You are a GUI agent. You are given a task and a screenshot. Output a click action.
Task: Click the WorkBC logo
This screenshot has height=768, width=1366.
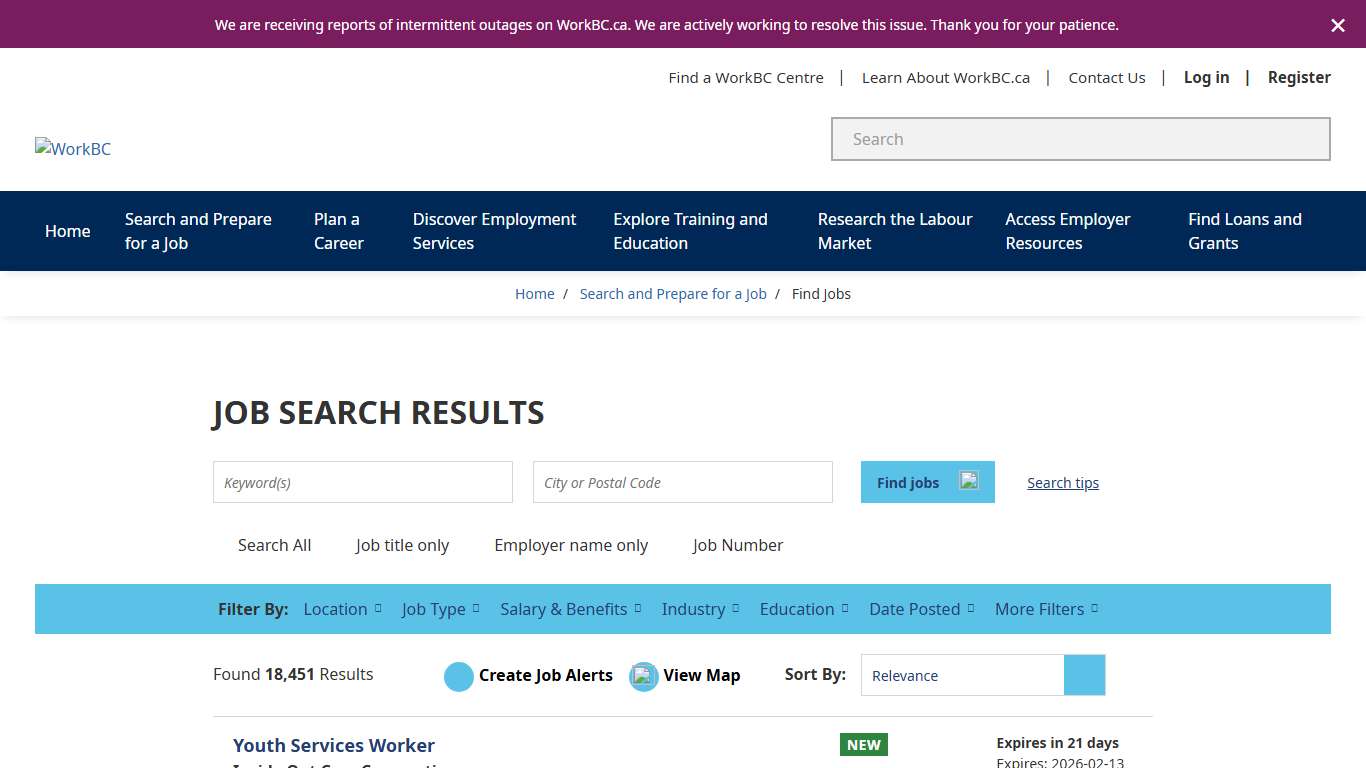click(72, 148)
